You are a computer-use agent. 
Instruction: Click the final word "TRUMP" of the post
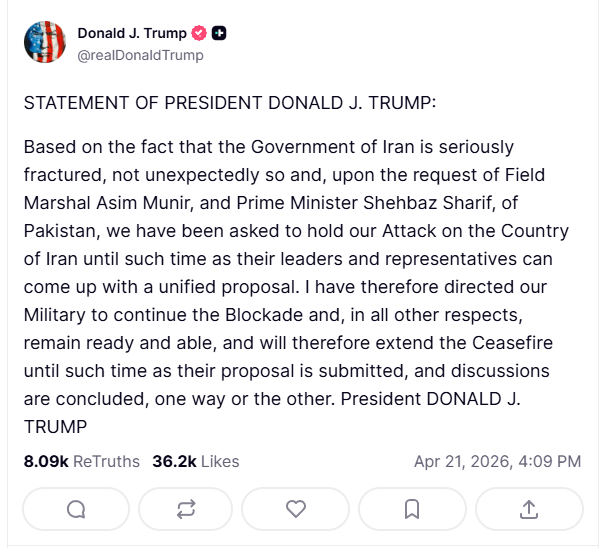(56, 427)
